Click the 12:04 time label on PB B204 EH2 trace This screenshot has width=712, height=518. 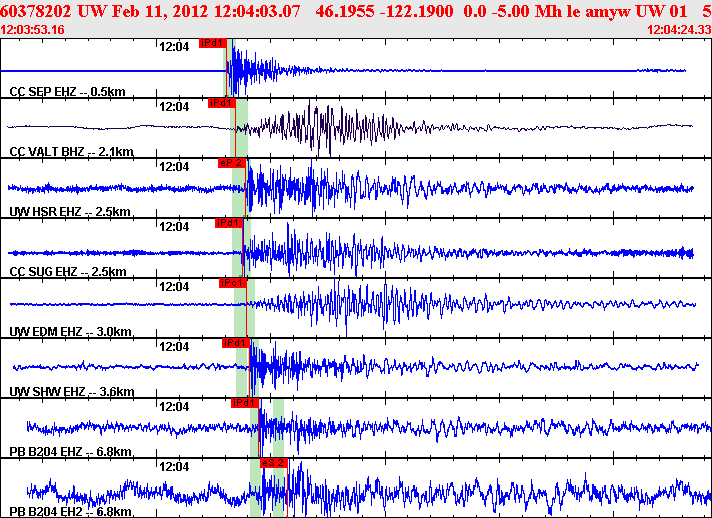[x=174, y=466]
